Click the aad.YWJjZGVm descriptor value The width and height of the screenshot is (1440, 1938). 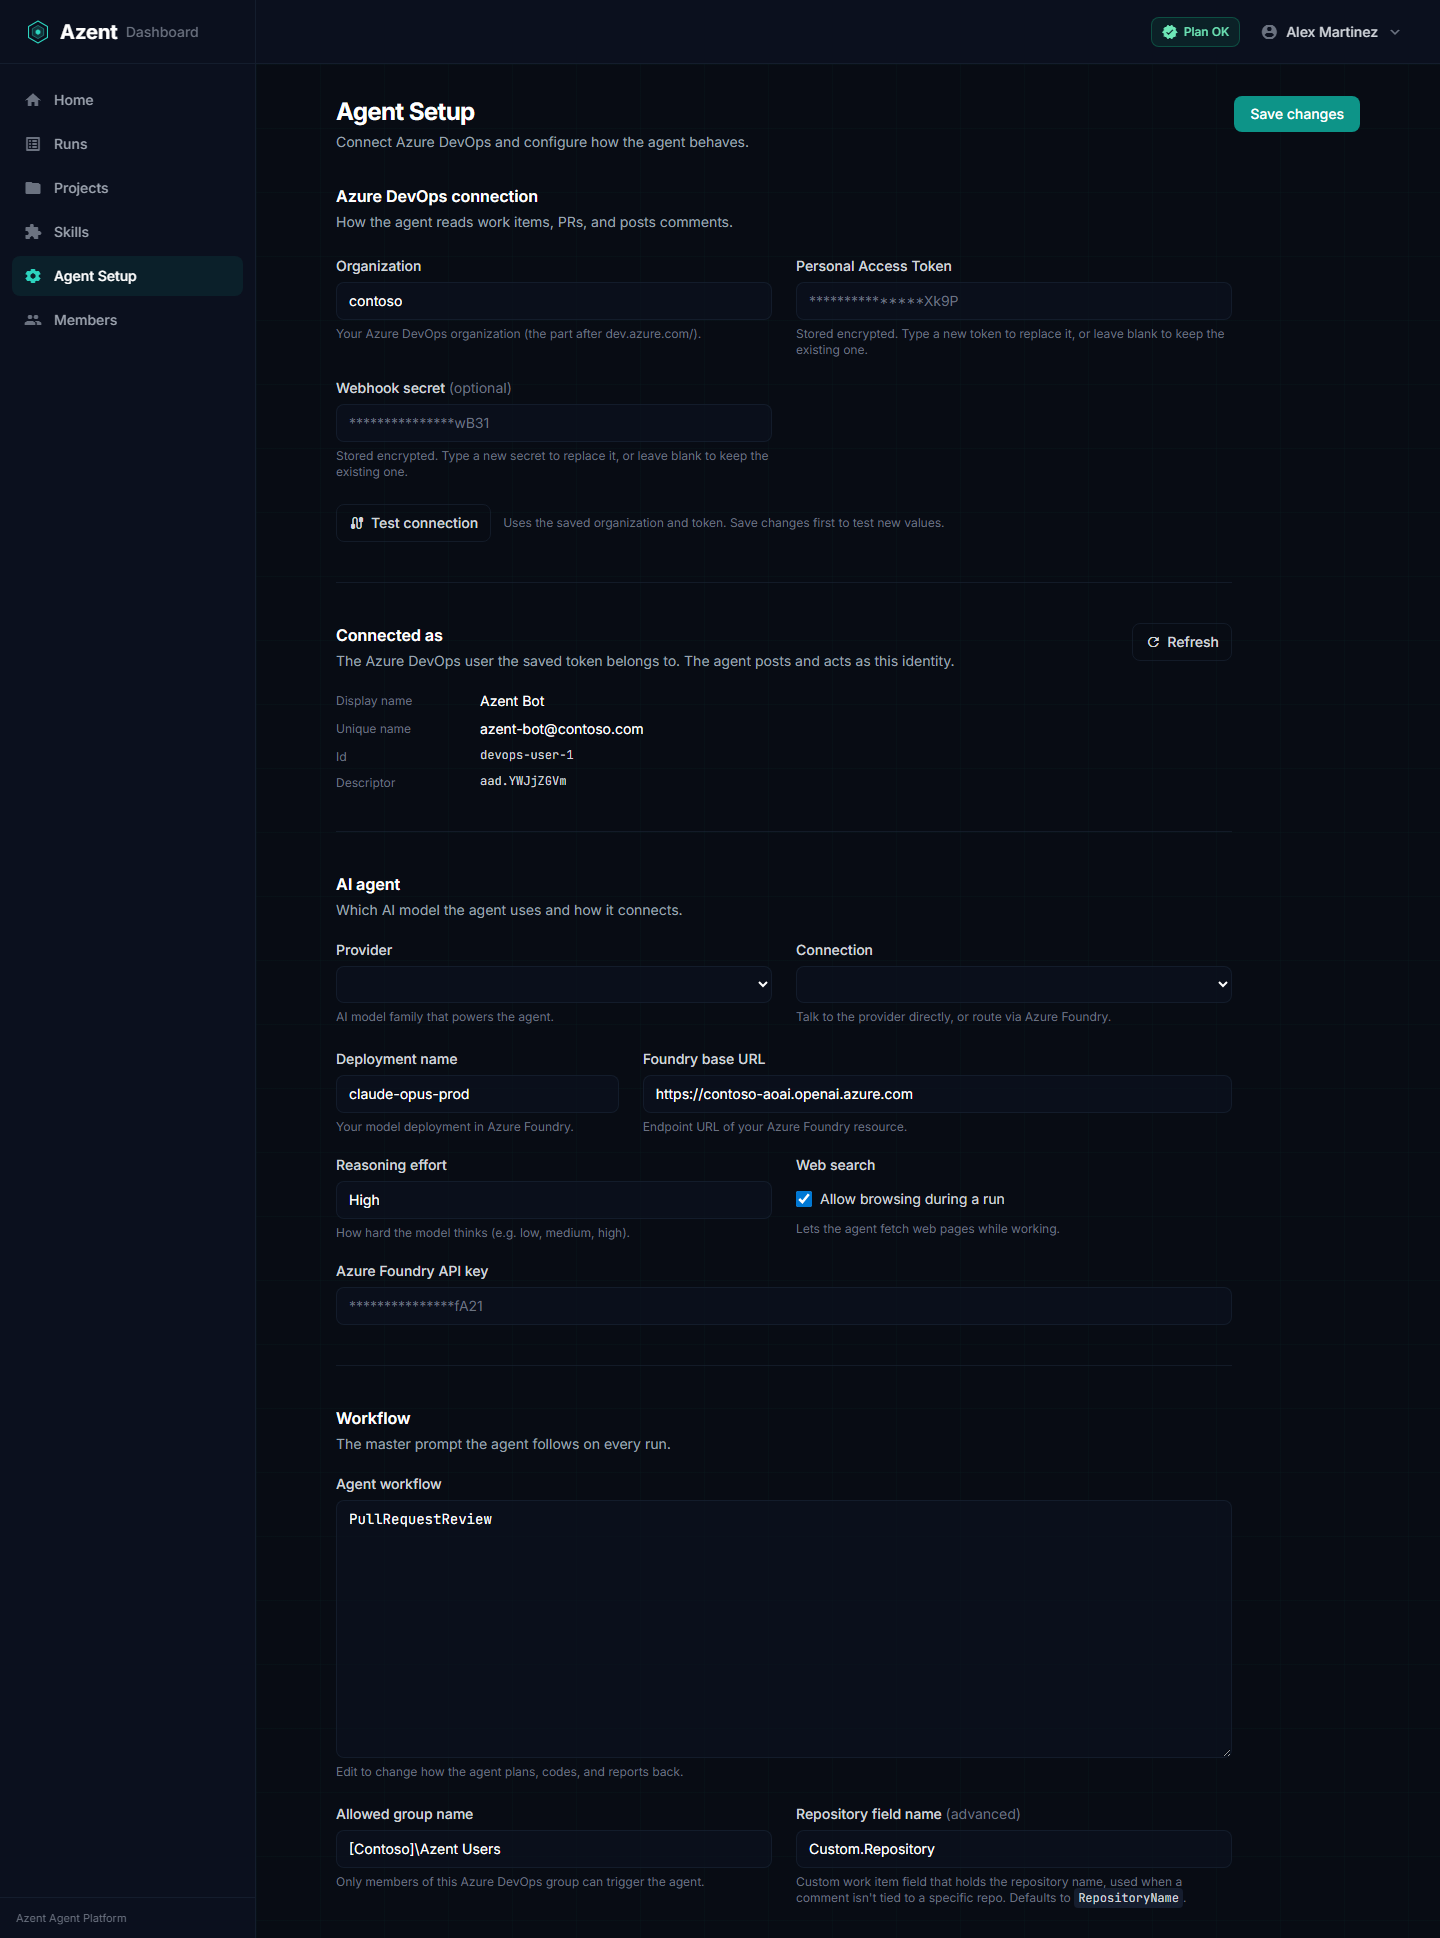523,781
